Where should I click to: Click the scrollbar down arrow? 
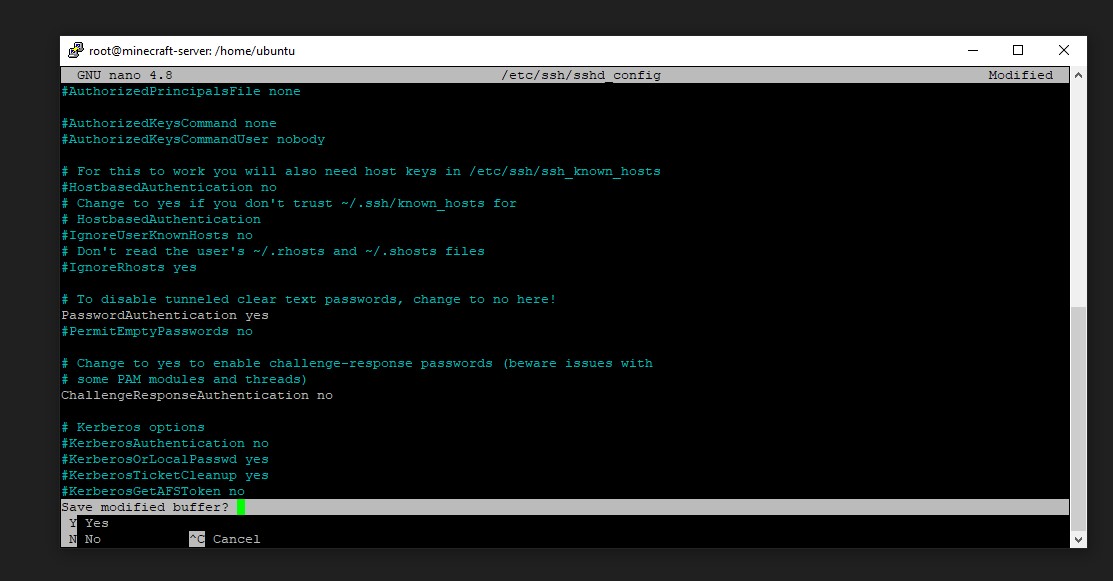[1078, 539]
